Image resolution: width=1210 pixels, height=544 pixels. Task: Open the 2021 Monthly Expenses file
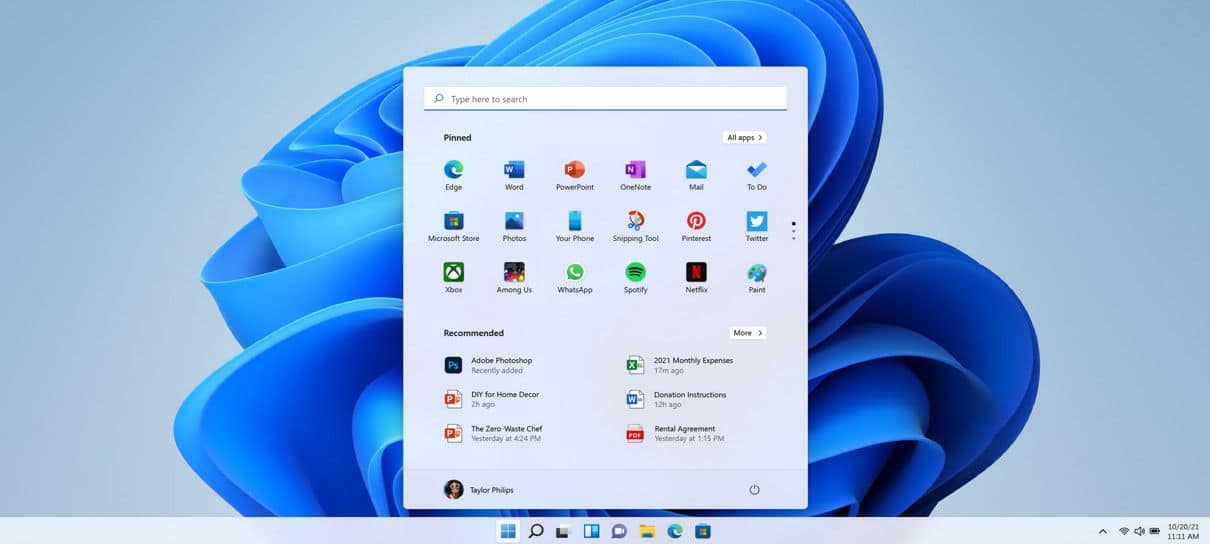tap(681, 365)
